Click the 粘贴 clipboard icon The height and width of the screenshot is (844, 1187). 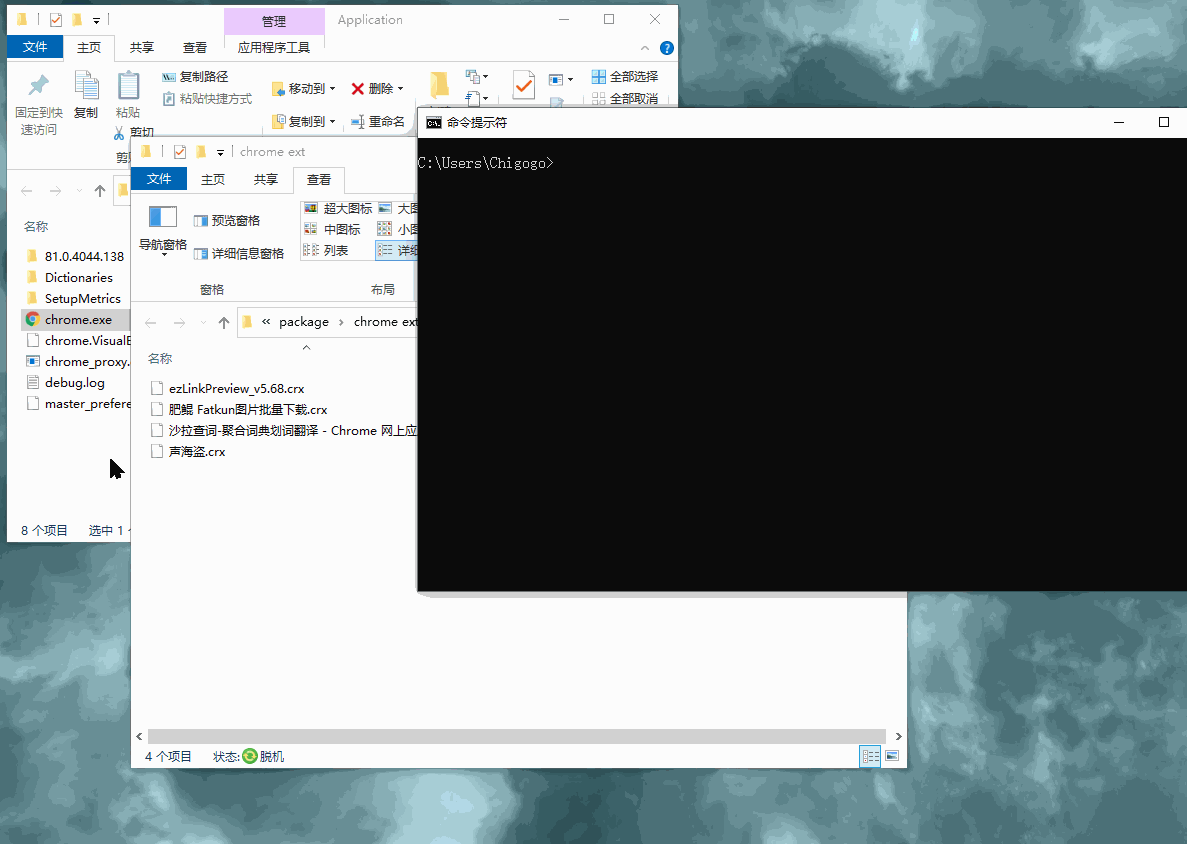click(128, 86)
